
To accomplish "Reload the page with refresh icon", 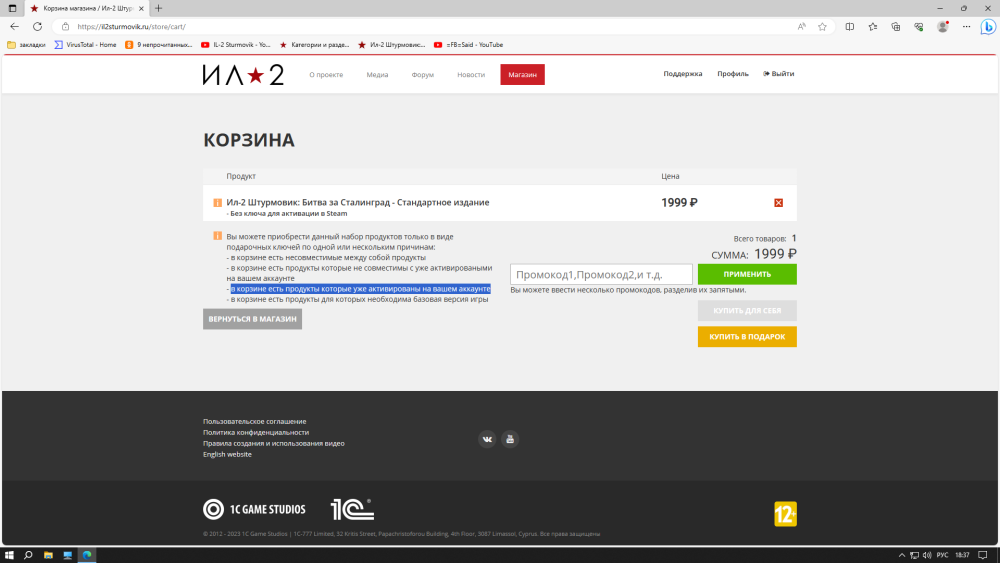I will click(38, 27).
